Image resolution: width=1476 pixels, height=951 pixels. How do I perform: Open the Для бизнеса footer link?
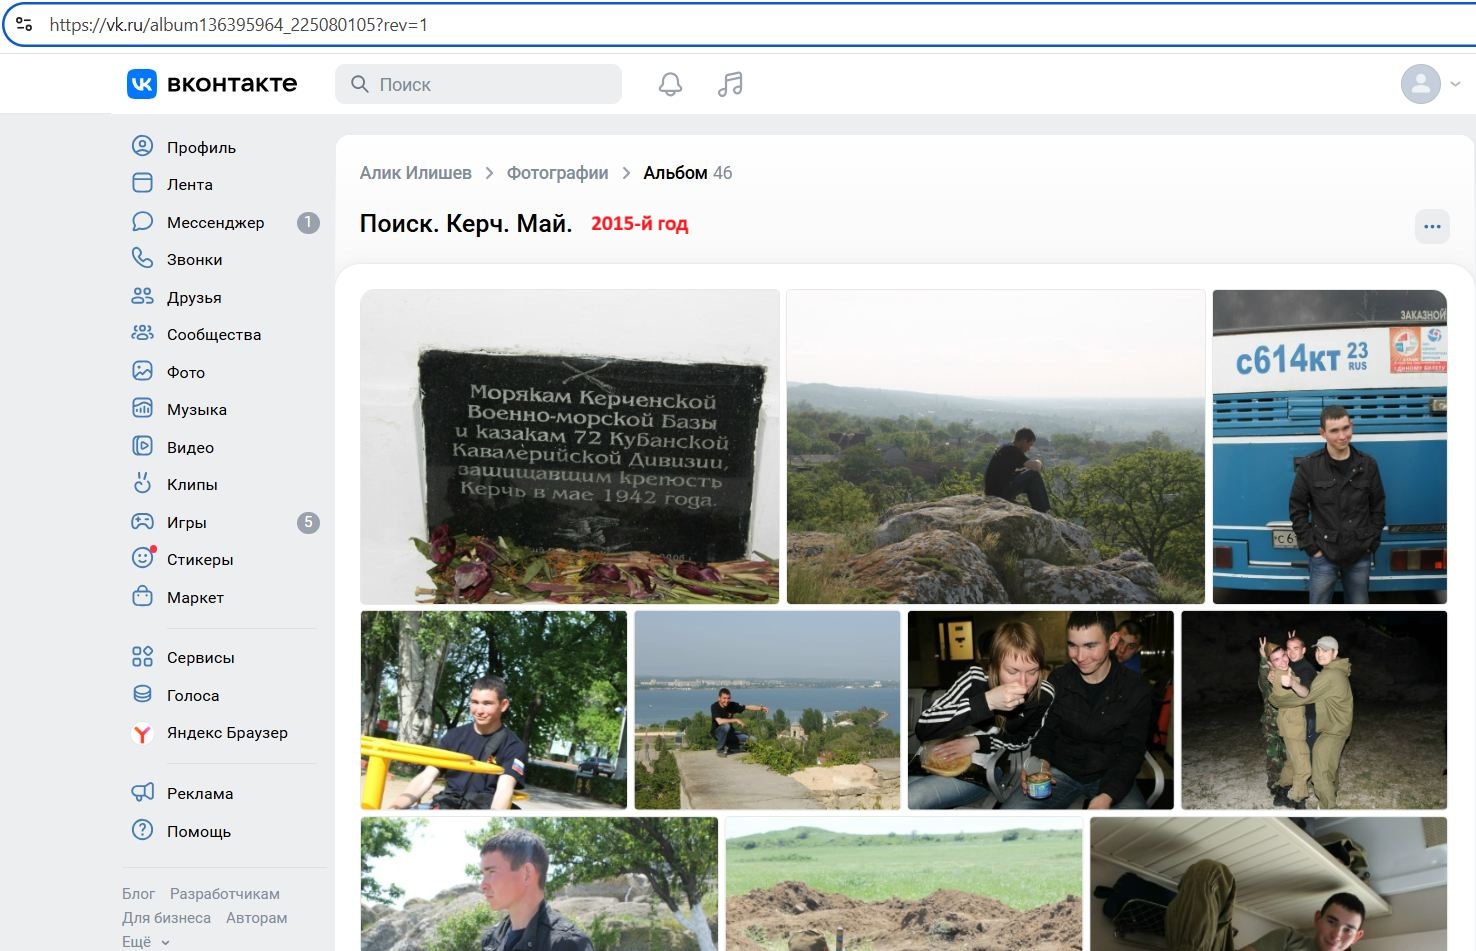pos(166,918)
